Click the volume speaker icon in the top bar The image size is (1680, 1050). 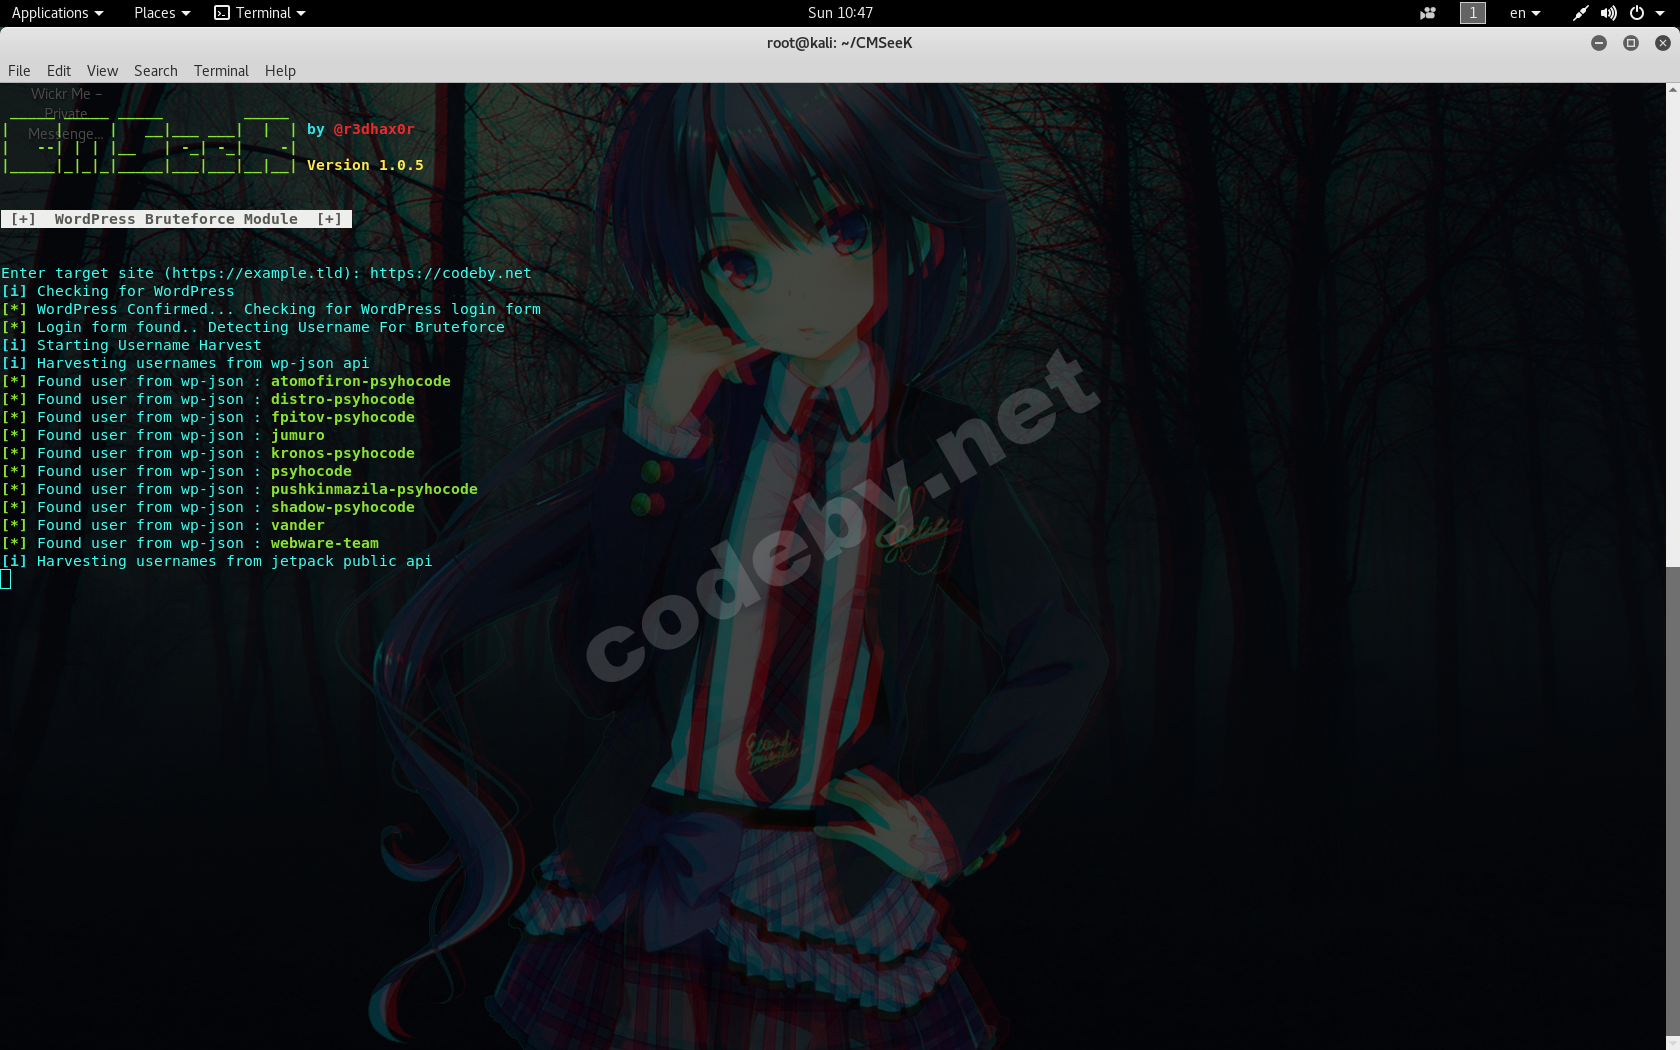1608,13
